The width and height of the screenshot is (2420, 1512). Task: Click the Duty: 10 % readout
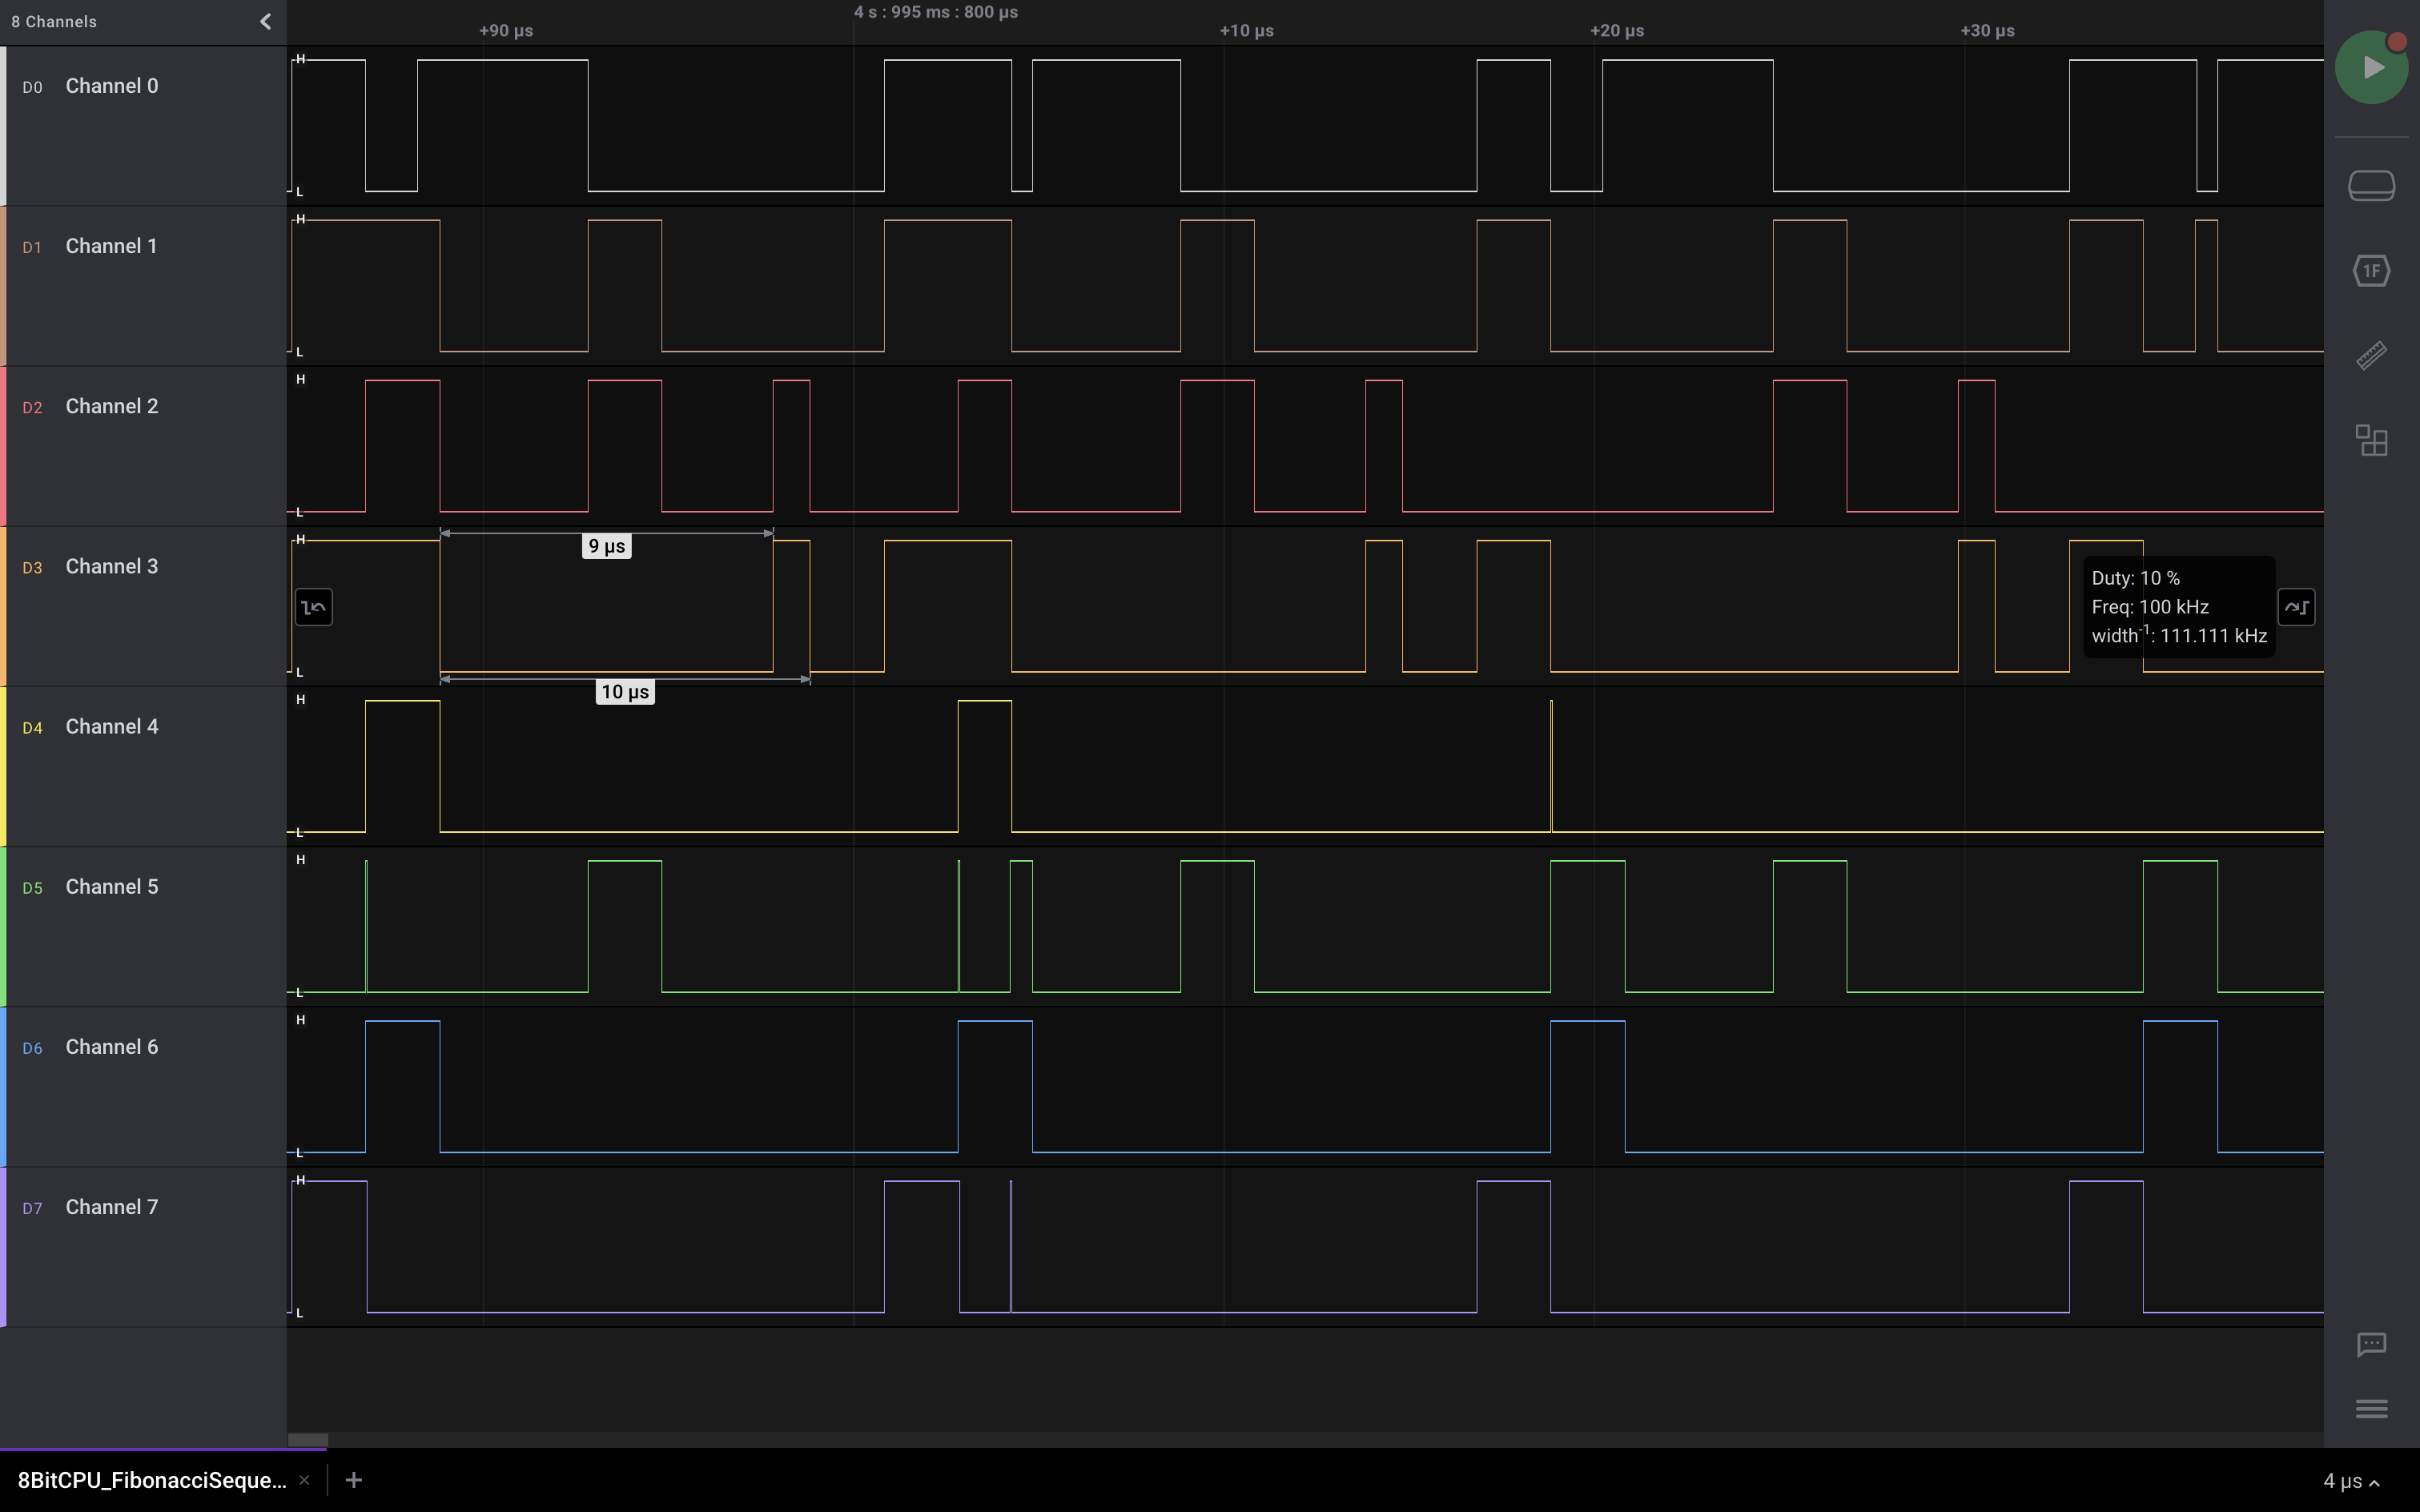[2135, 578]
